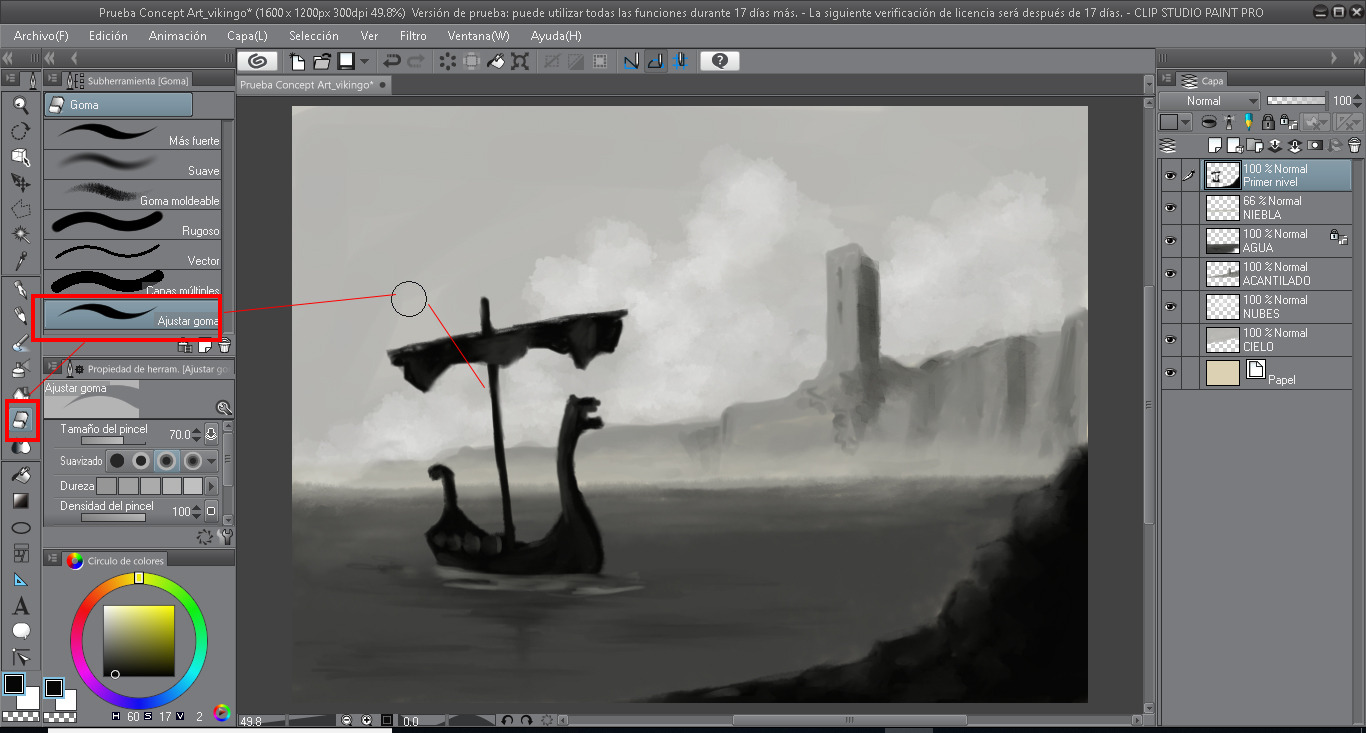Select the Gradient tool
The height and width of the screenshot is (733, 1366).
(20, 501)
